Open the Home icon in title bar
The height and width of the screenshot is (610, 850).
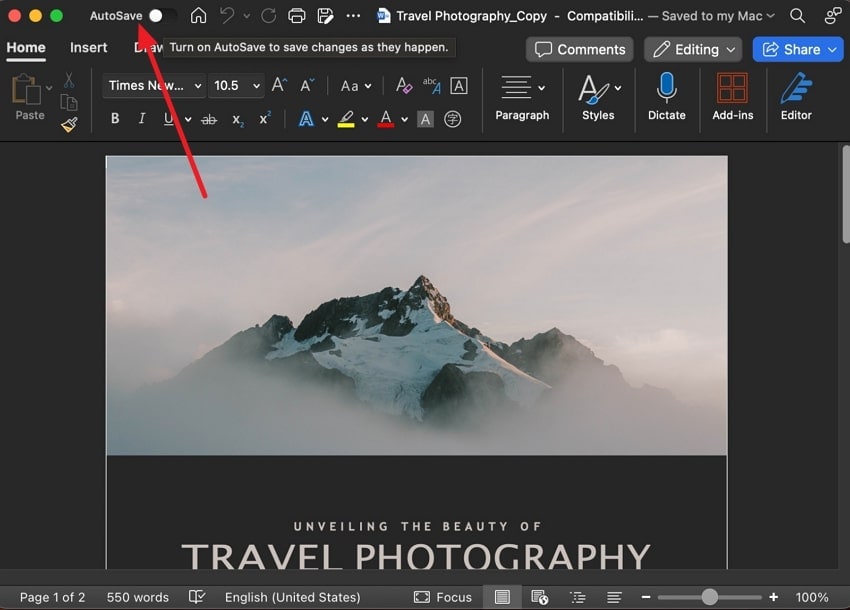pos(198,16)
